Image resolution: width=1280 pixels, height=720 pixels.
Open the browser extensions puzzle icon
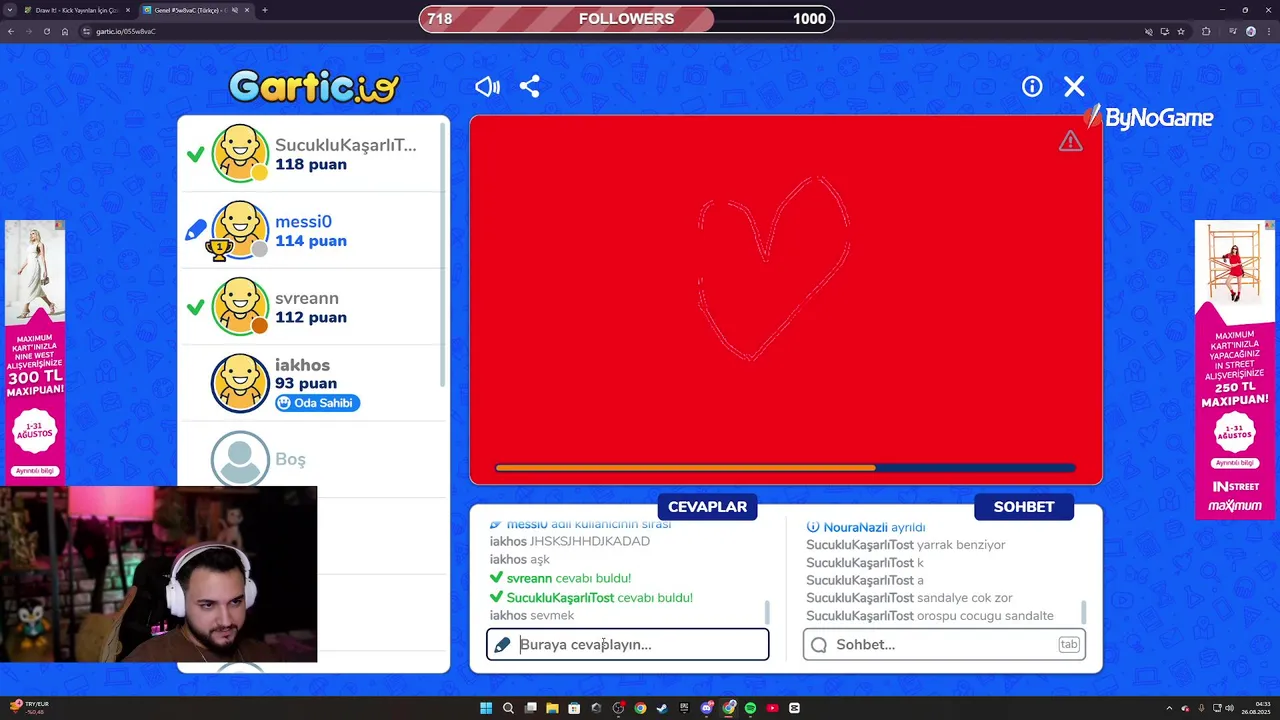1206,31
